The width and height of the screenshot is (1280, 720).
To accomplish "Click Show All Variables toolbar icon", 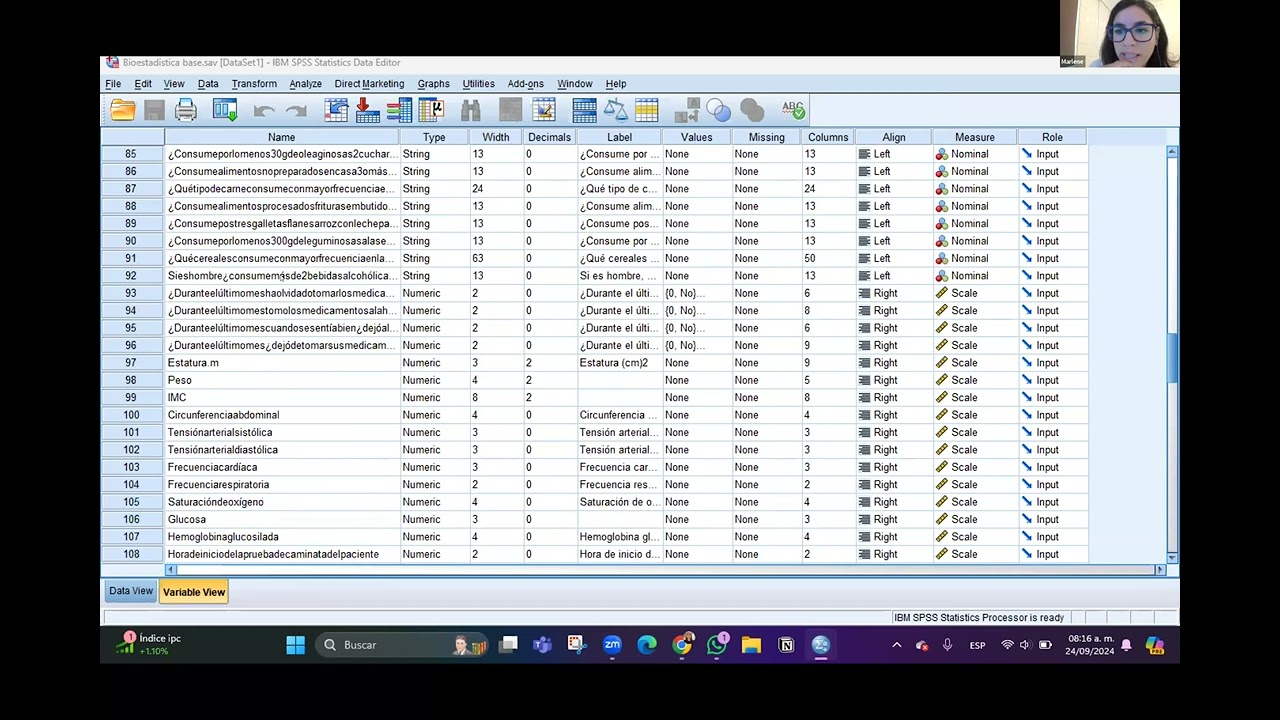I will pos(752,110).
